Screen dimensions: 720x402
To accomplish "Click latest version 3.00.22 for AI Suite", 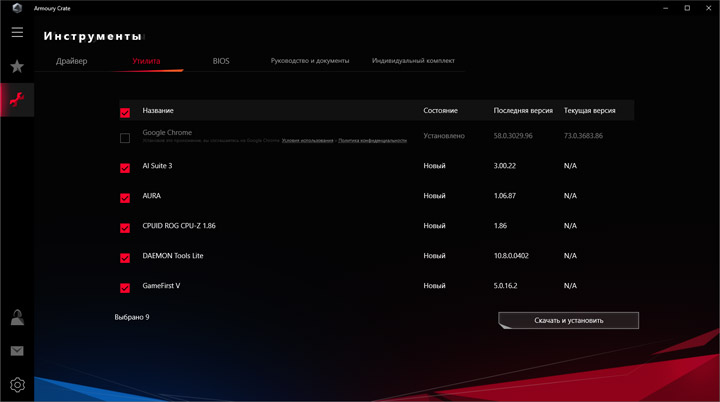I will (x=505, y=166).
